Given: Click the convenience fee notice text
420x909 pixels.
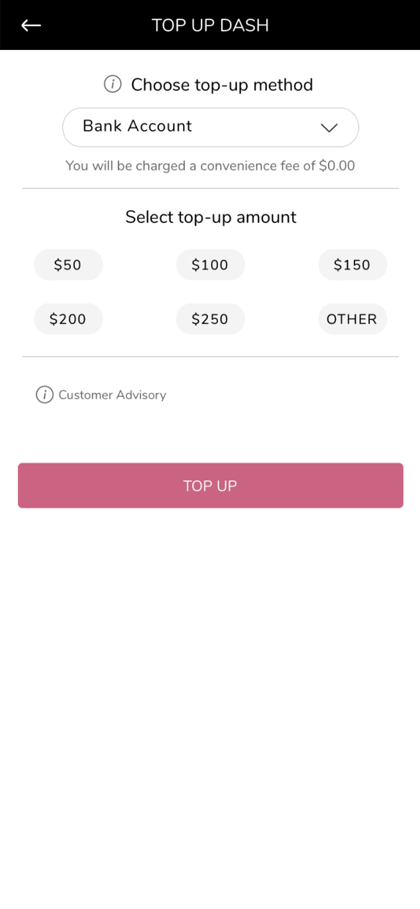Looking at the screenshot, I should coord(210,166).
